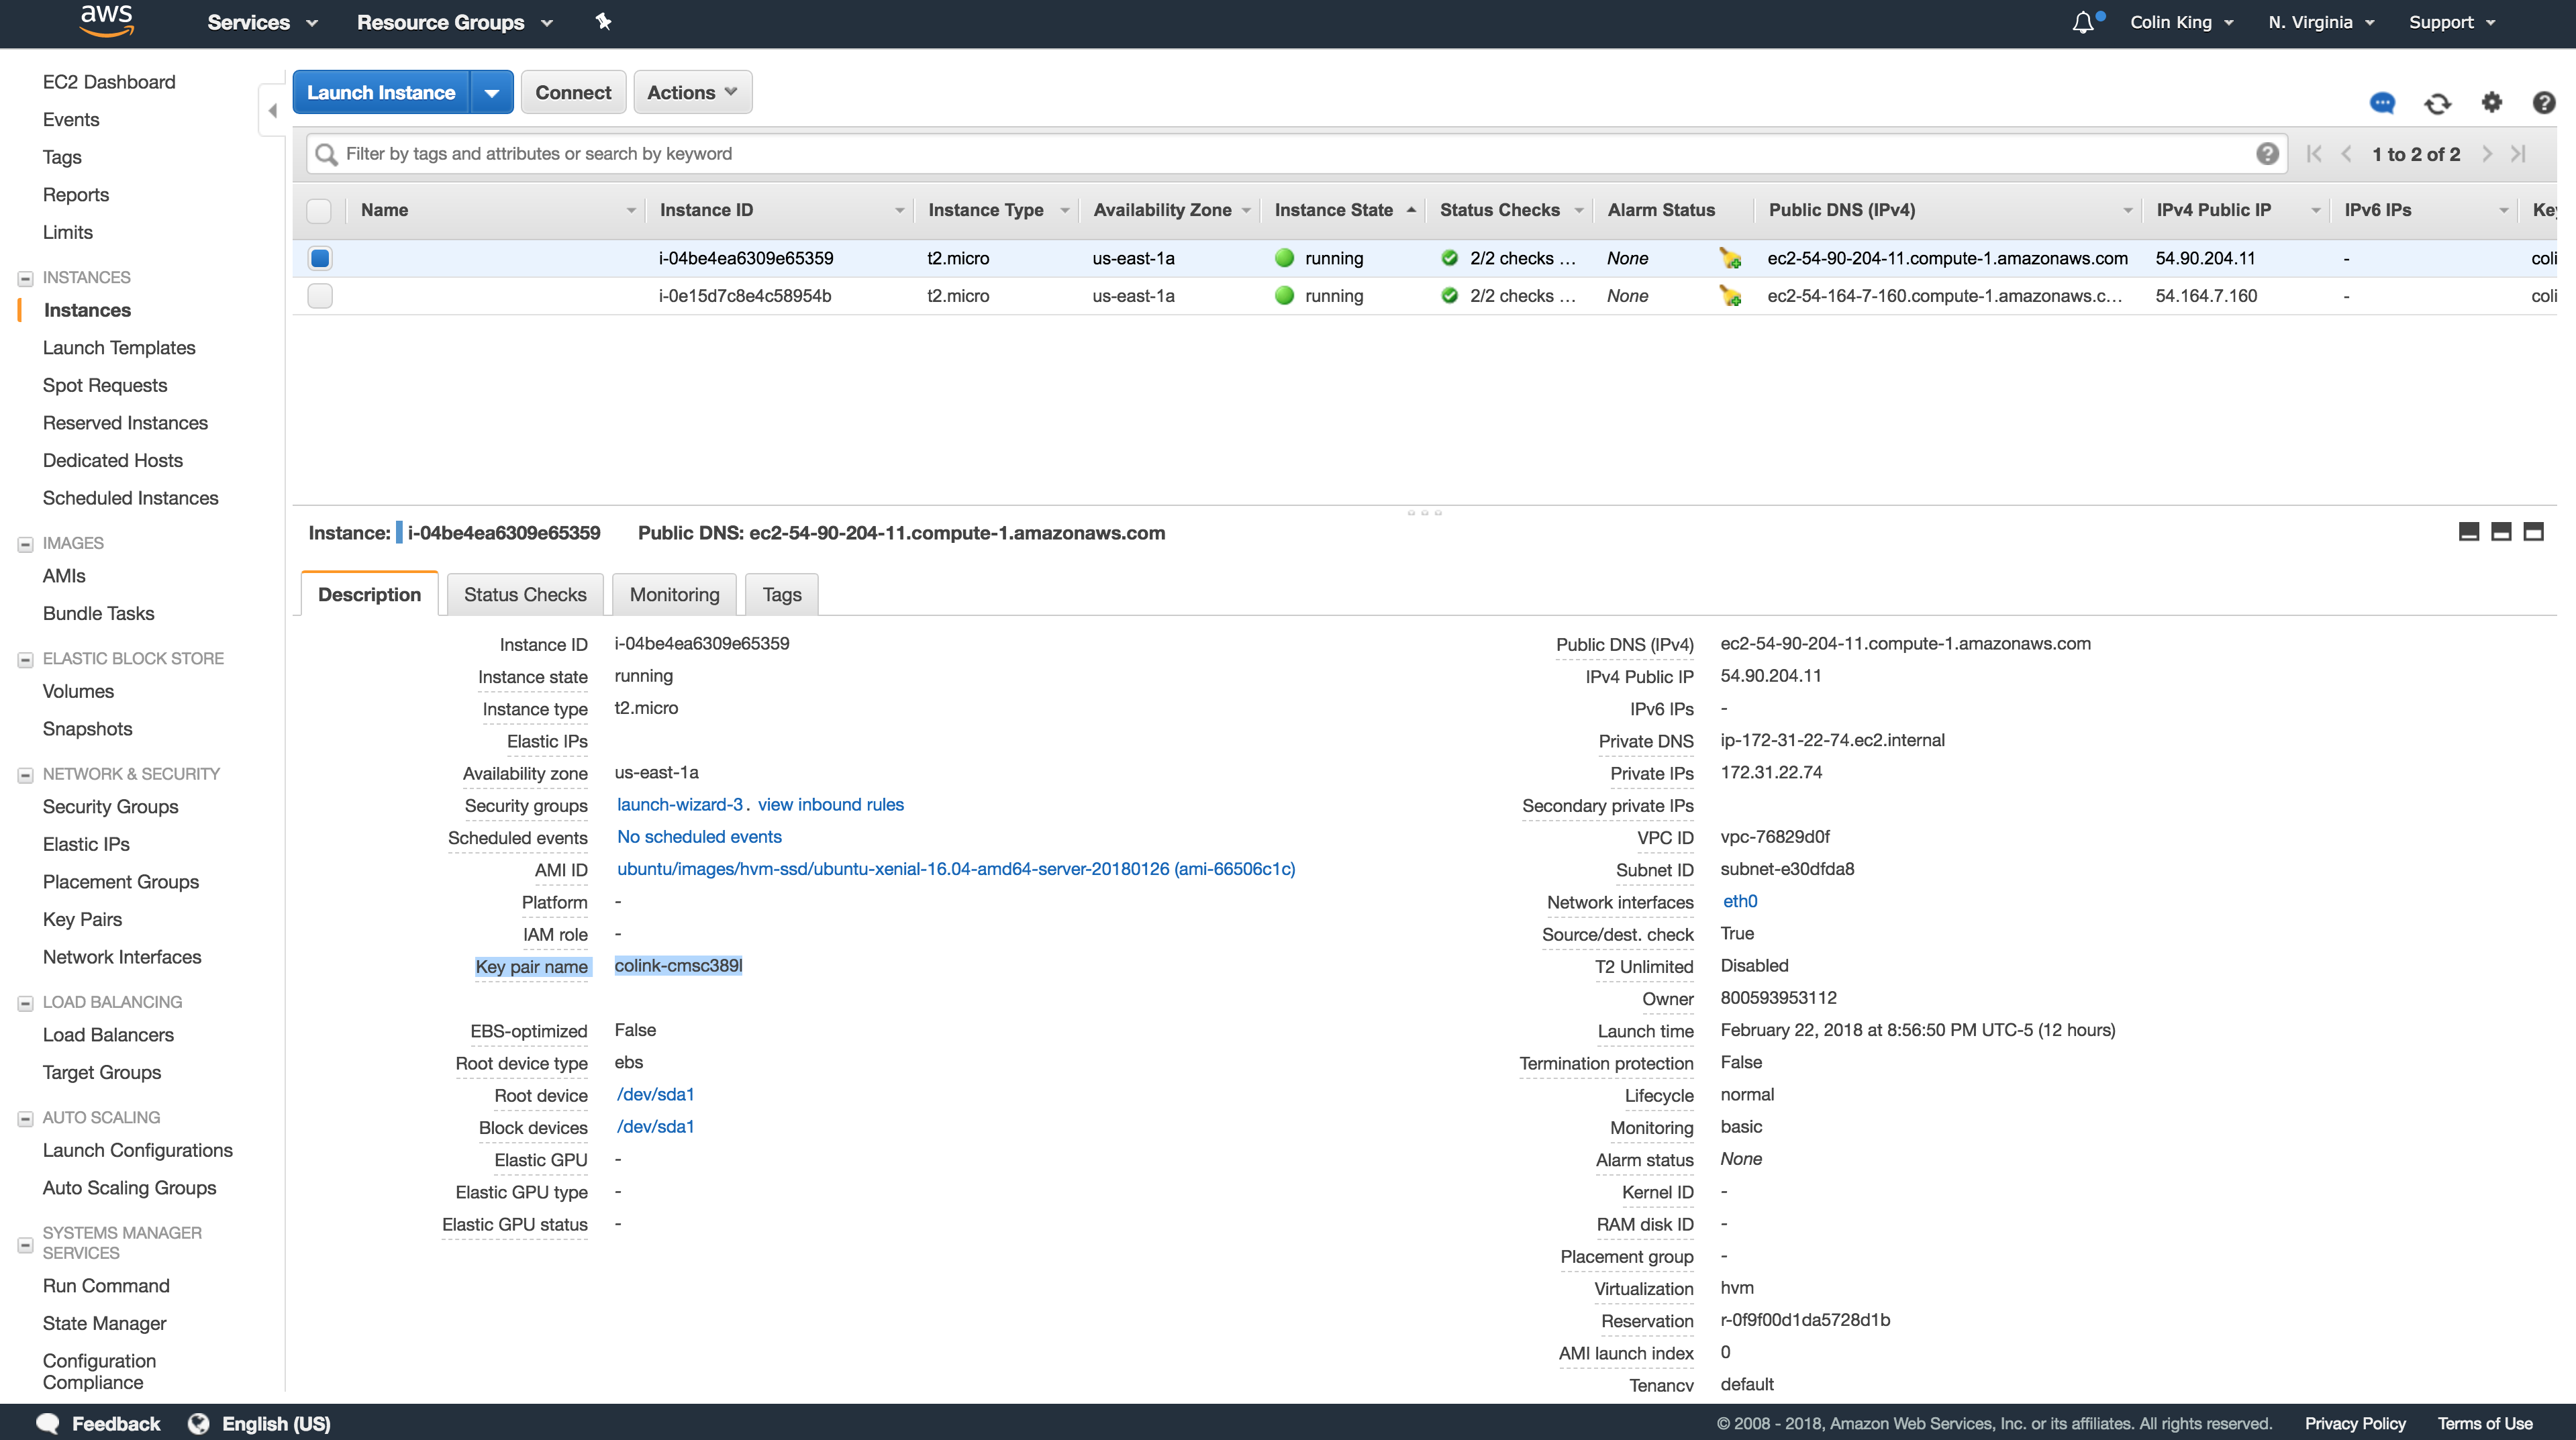Click the refresh instances icon

click(2437, 103)
